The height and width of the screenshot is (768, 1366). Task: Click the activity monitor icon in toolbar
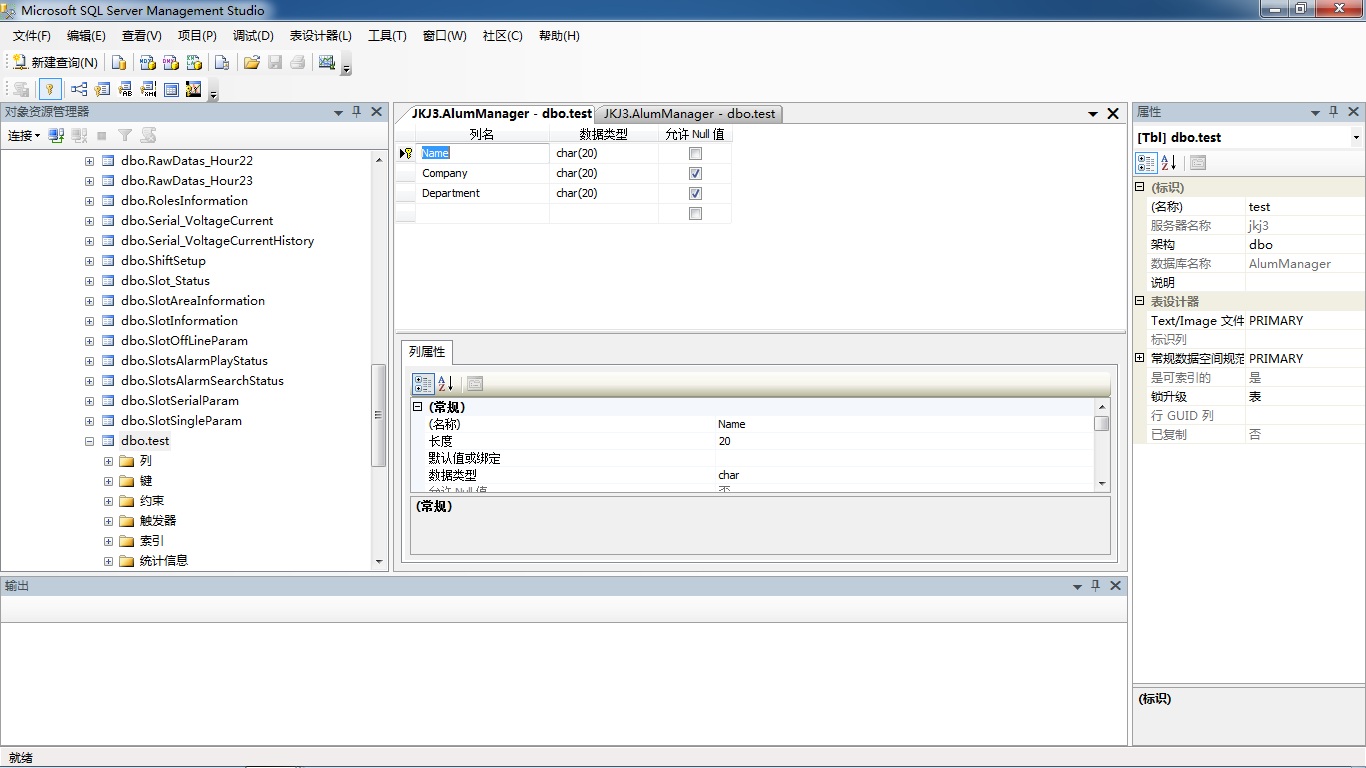(327, 62)
